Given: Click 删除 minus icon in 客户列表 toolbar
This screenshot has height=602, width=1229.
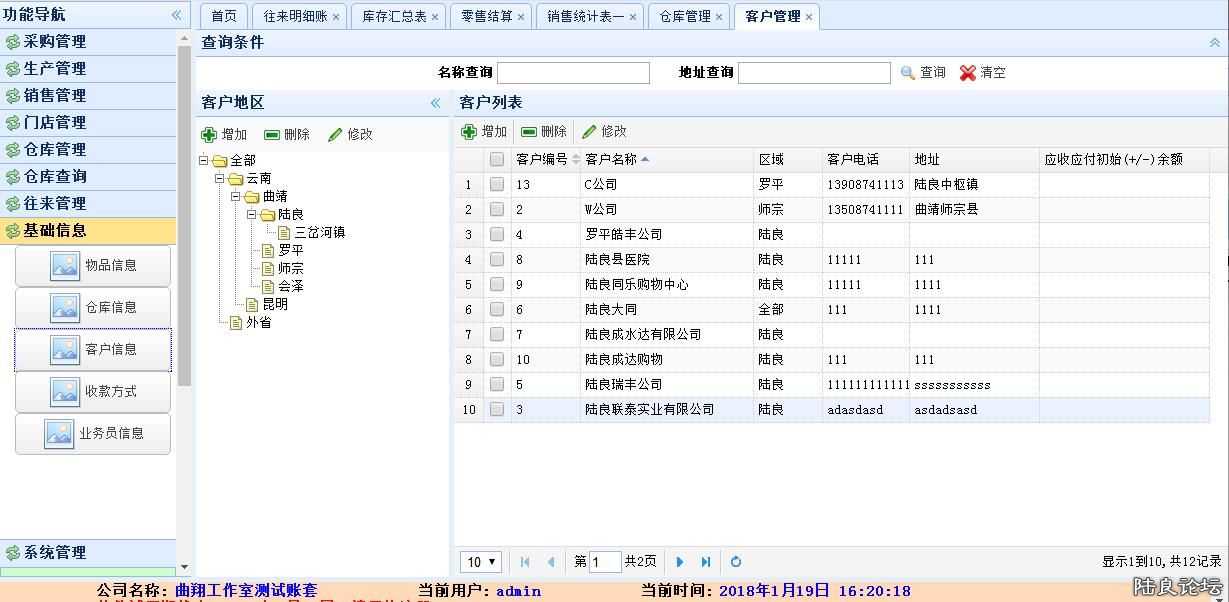Looking at the screenshot, I should pos(529,132).
